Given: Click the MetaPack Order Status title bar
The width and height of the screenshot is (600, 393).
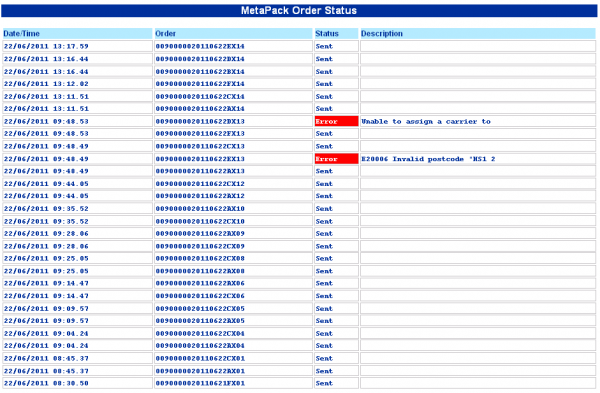Looking at the screenshot, I should coord(299,10).
